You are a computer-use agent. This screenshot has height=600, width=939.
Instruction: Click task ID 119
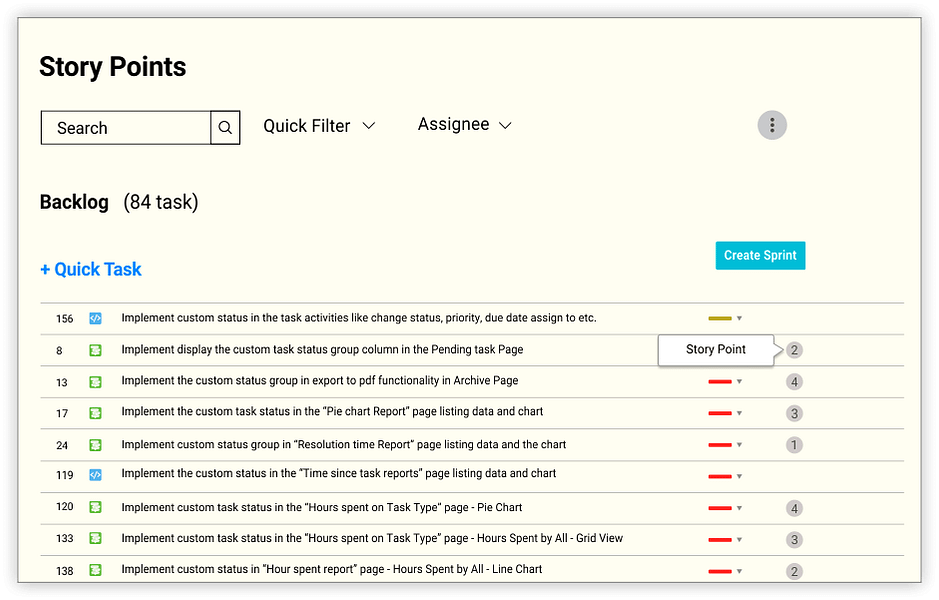pos(65,475)
